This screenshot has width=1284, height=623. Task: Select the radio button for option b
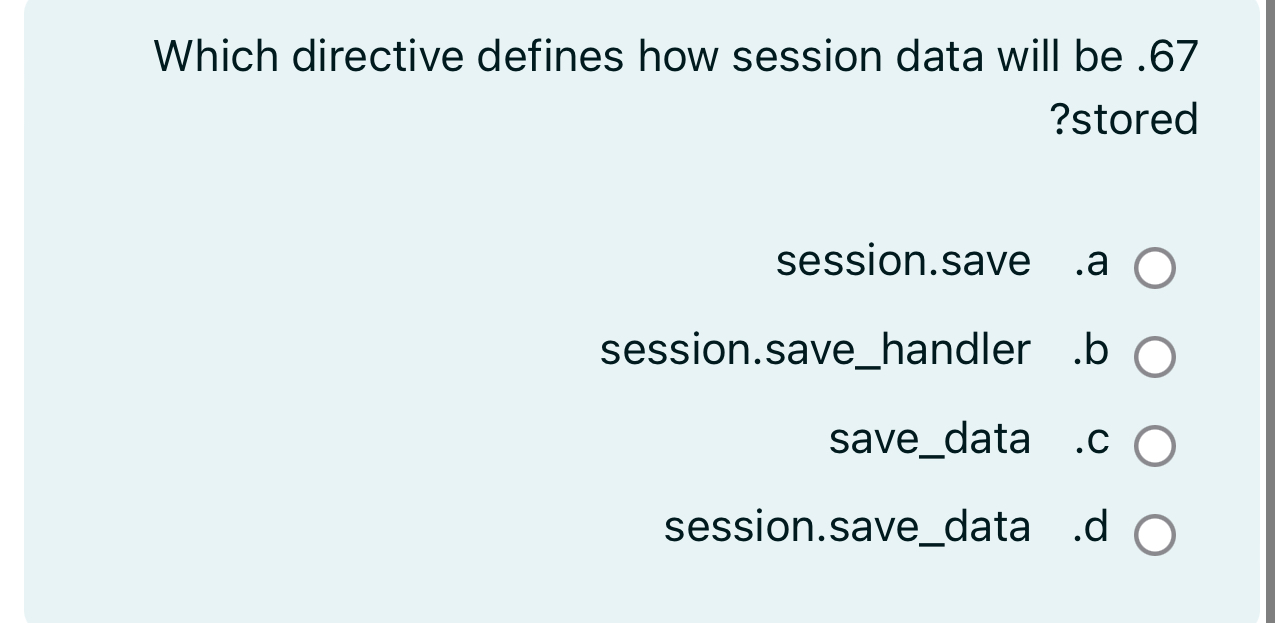(1154, 356)
